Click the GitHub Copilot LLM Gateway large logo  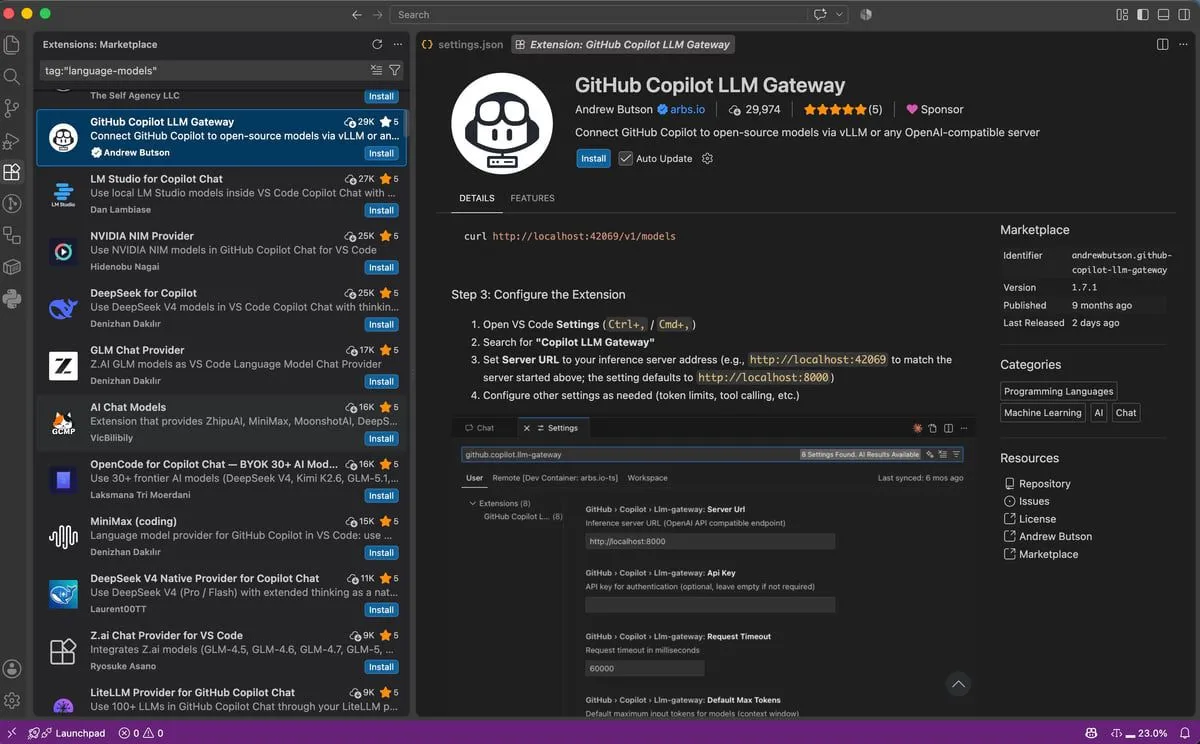pos(503,123)
